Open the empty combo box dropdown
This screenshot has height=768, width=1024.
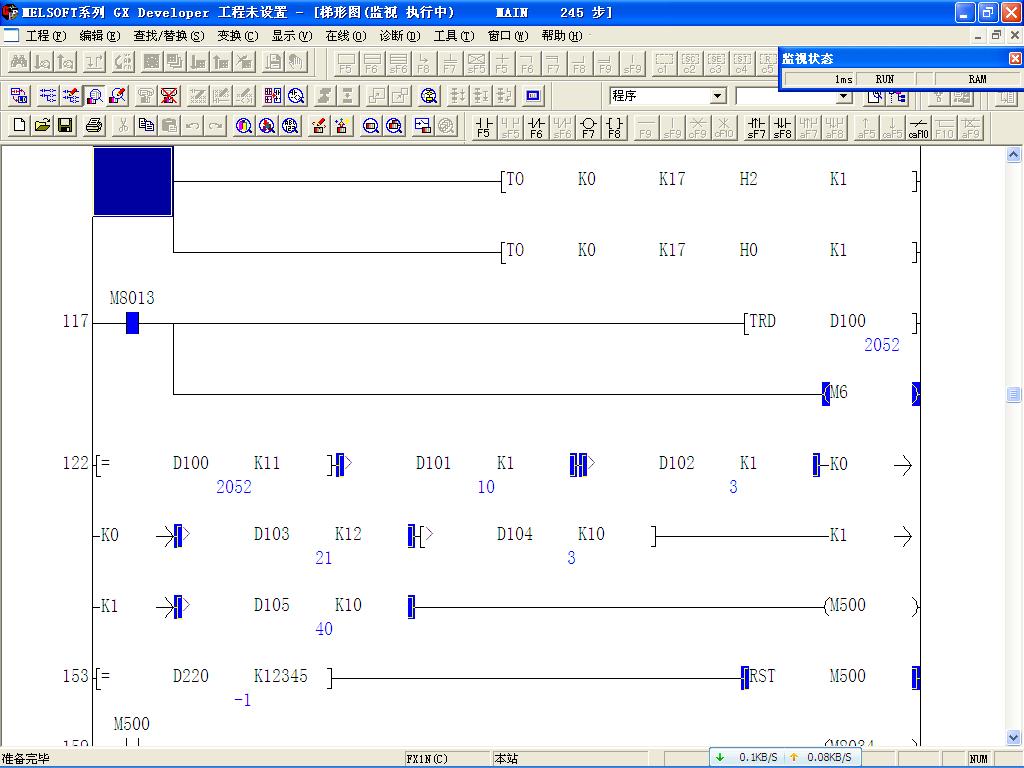pos(843,96)
